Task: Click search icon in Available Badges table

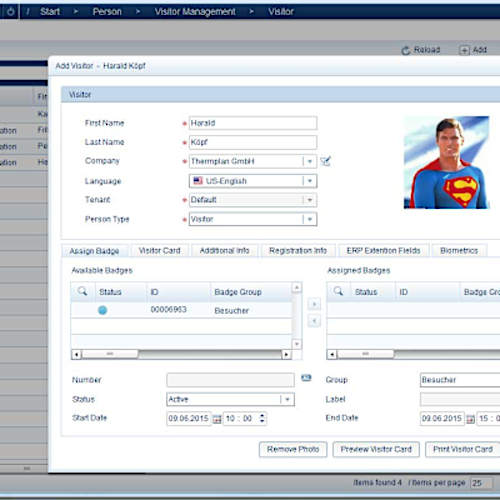Action: (x=82, y=291)
